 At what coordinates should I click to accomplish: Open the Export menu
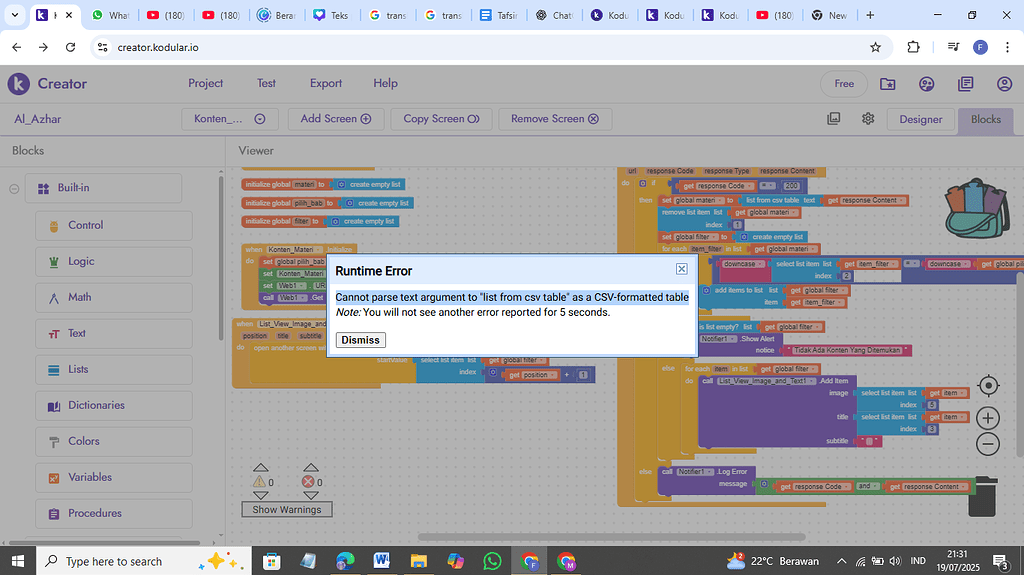325,83
